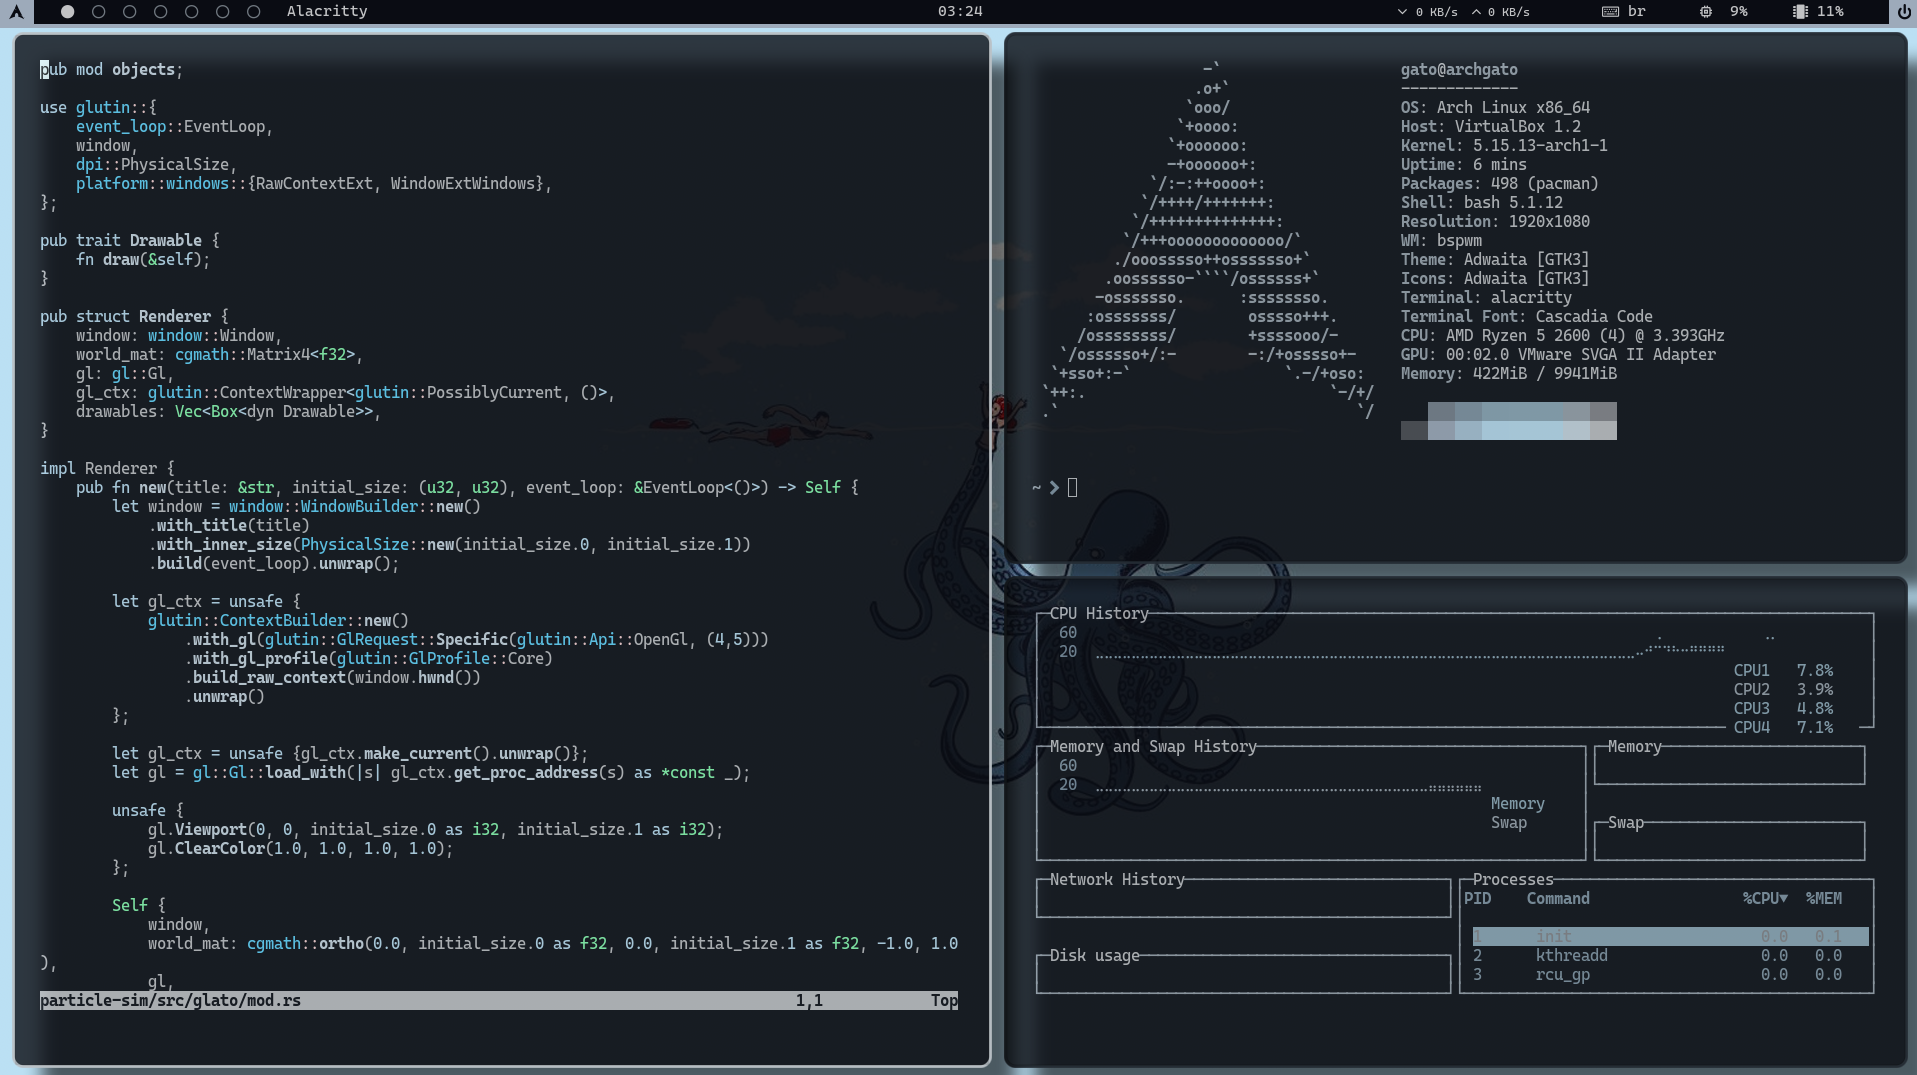Click the CPU1 7.8% legend entry

coord(1783,670)
